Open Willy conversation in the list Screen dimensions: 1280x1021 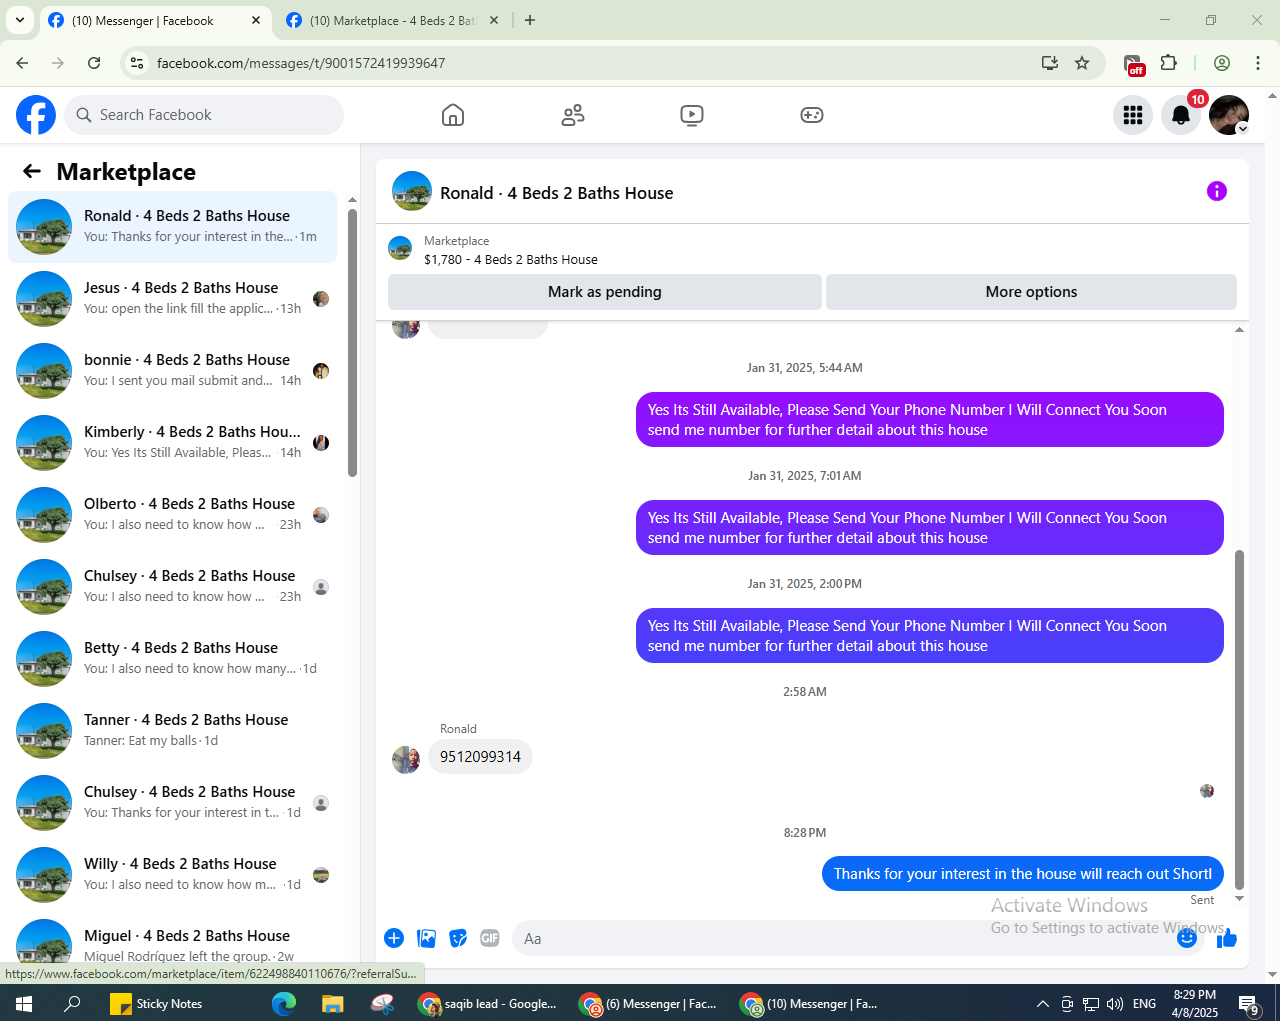point(172,875)
